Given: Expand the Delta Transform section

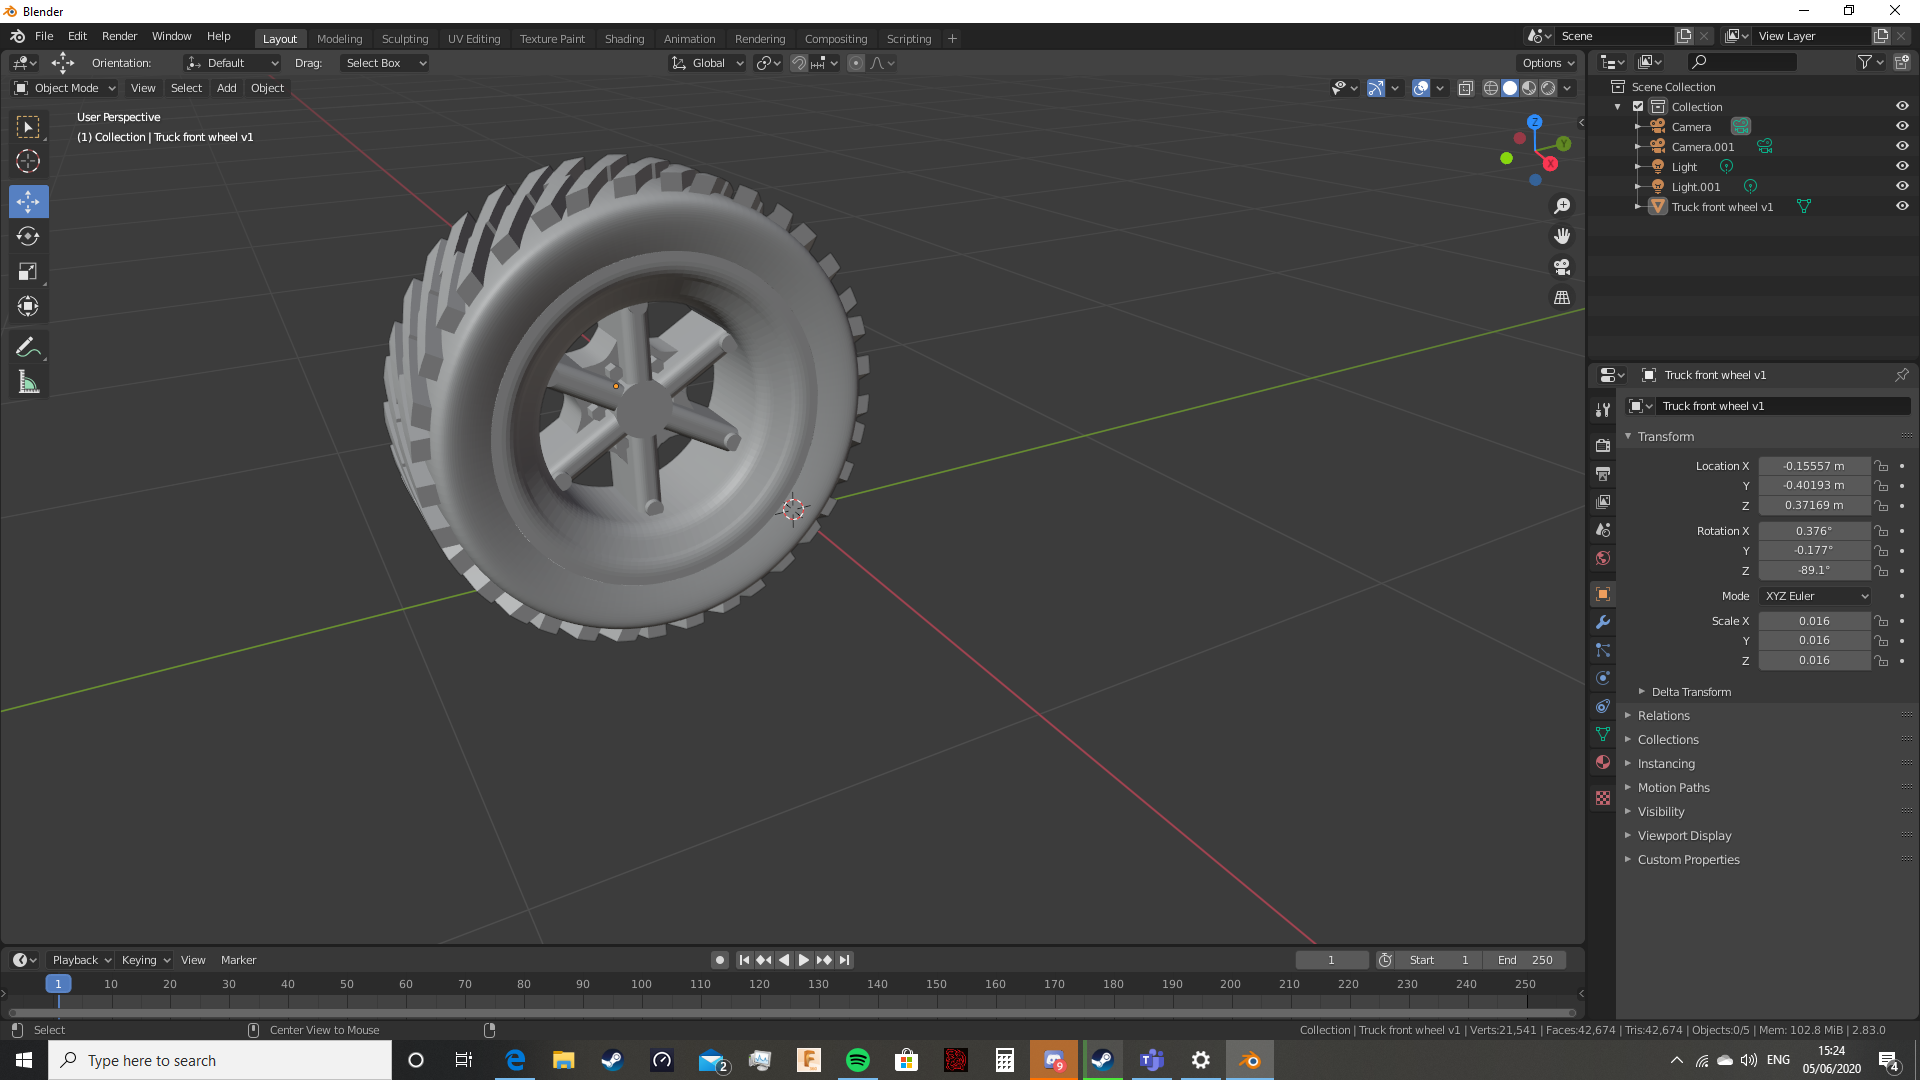Looking at the screenshot, I should [x=1690, y=692].
